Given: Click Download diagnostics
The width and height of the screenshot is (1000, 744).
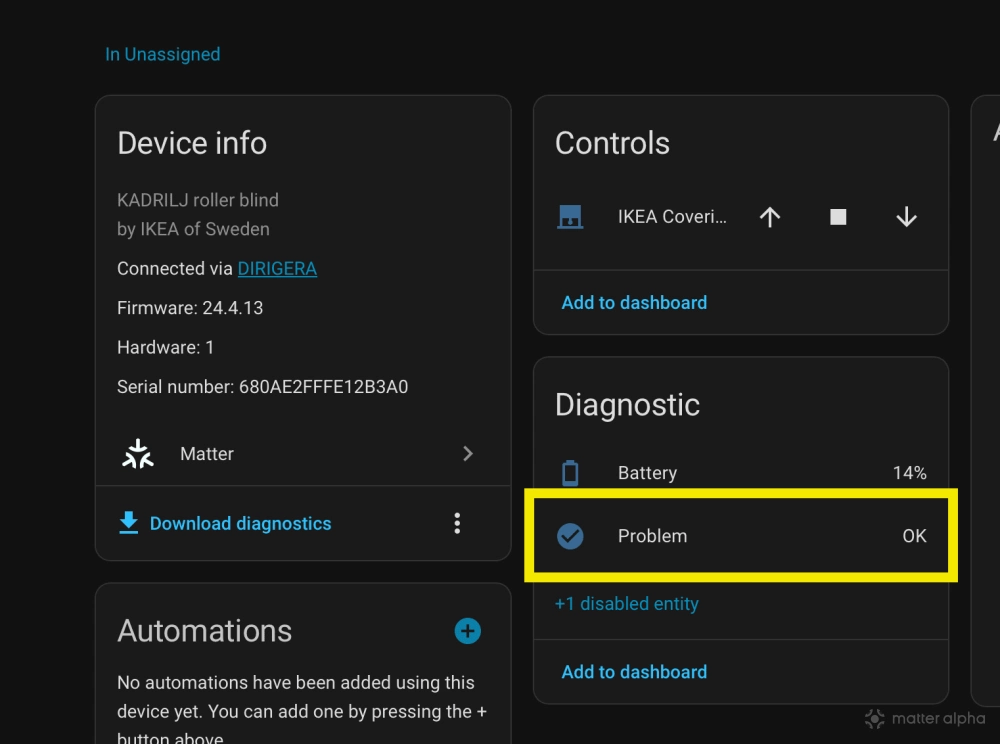Looking at the screenshot, I should coord(240,523).
